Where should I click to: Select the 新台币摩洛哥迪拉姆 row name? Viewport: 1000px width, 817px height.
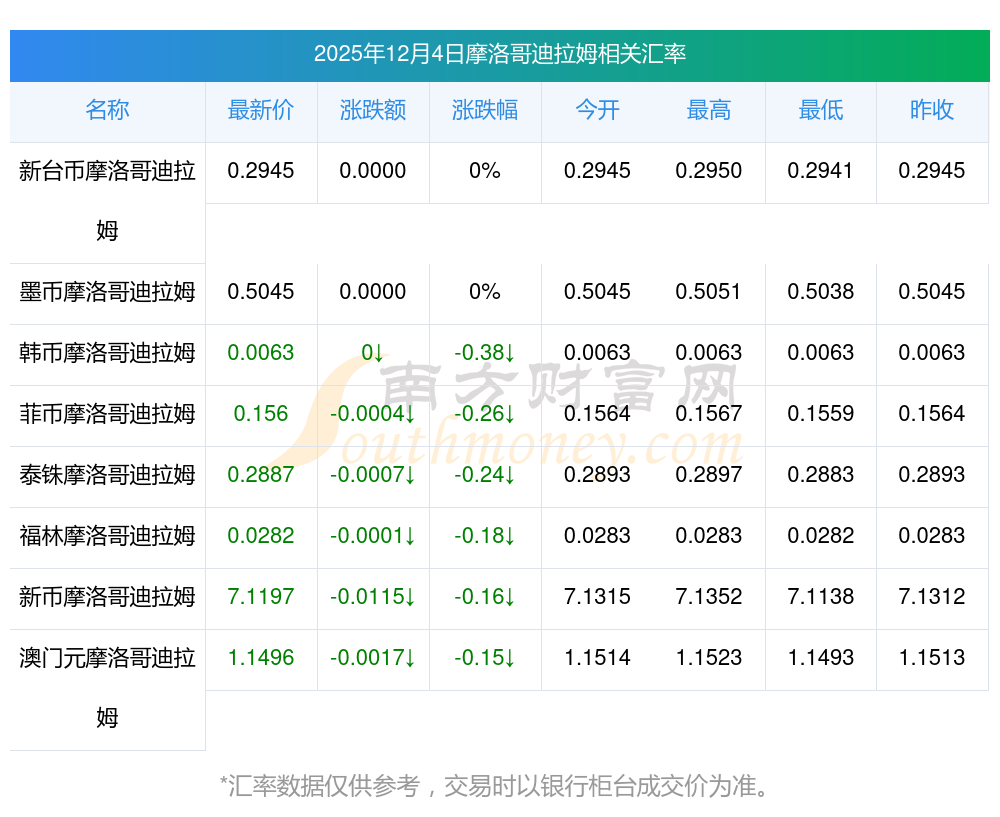coord(107,200)
